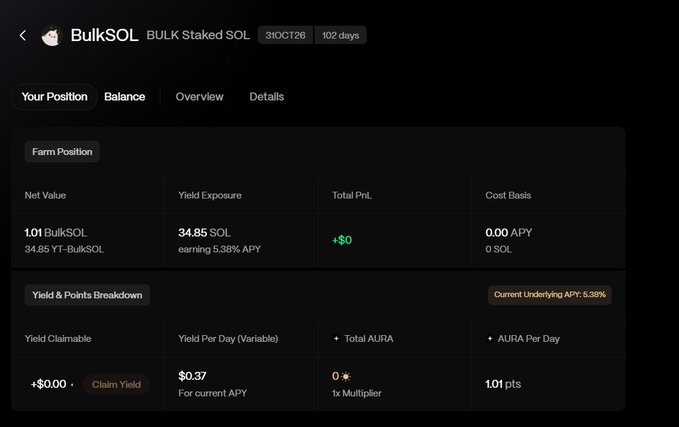Image resolution: width=679 pixels, height=427 pixels.
Task: Click the 102 days remaining badge
Action: click(340, 36)
